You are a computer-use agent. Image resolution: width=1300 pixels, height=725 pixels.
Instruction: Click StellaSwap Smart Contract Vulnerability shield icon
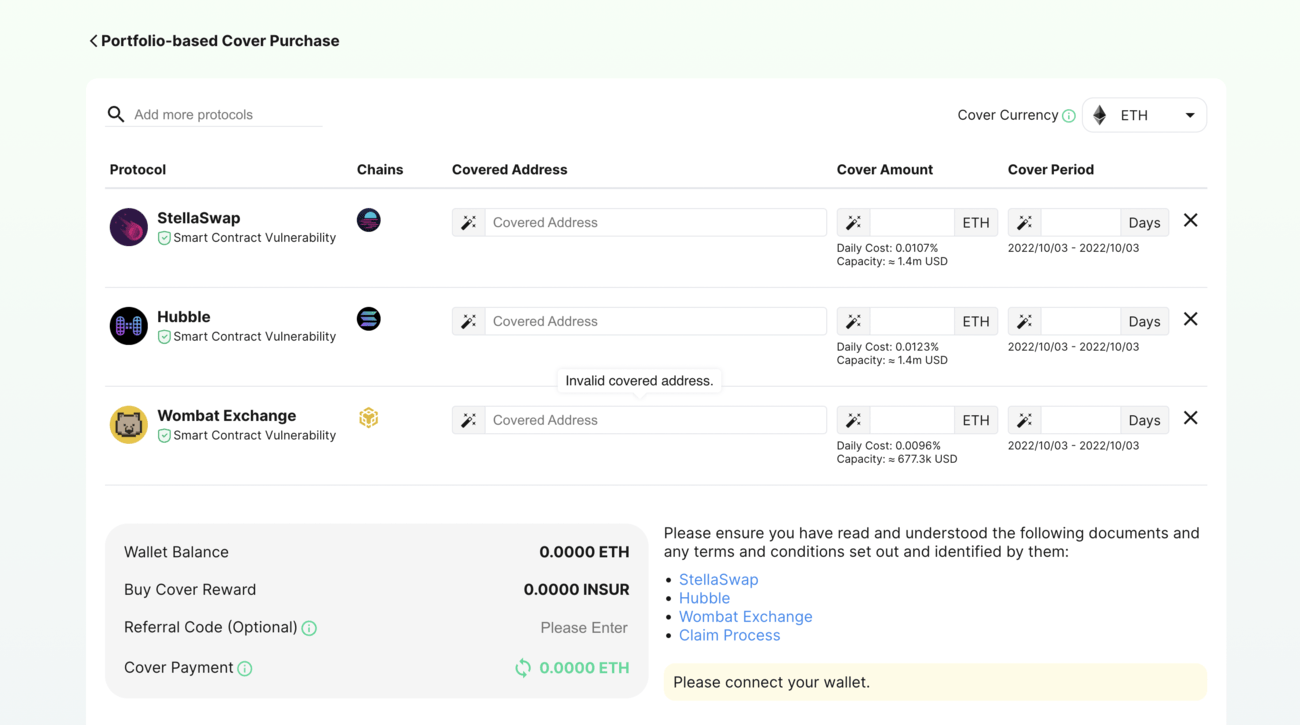click(164, 238)
